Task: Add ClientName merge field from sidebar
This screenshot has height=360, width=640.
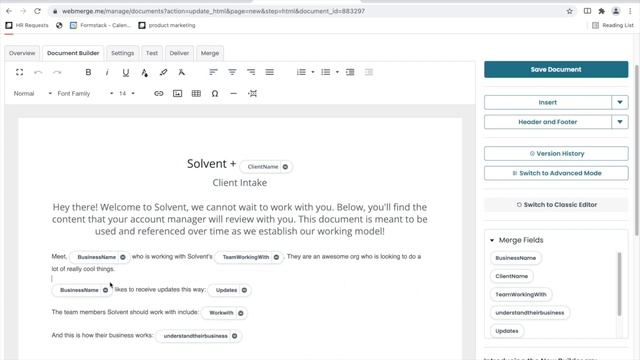Action: pos(511,276)
